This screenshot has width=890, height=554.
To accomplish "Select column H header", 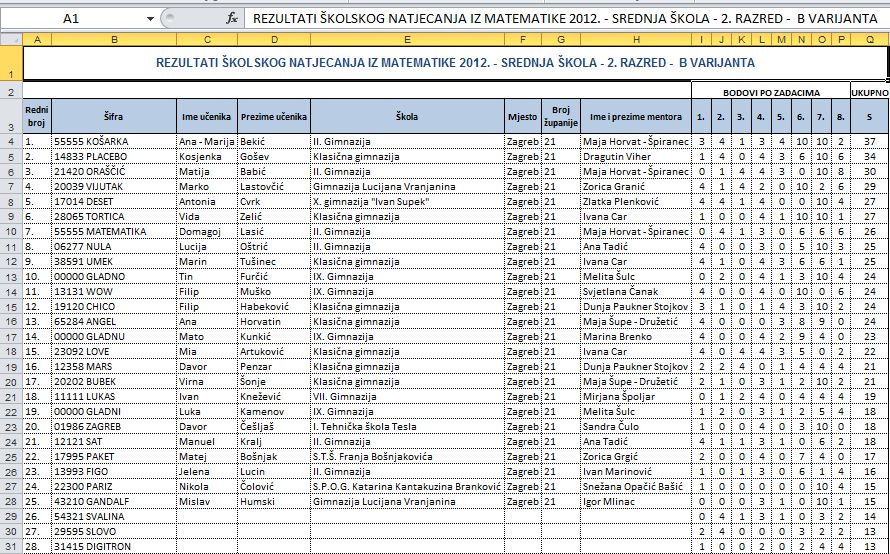I will coord(636,40).
